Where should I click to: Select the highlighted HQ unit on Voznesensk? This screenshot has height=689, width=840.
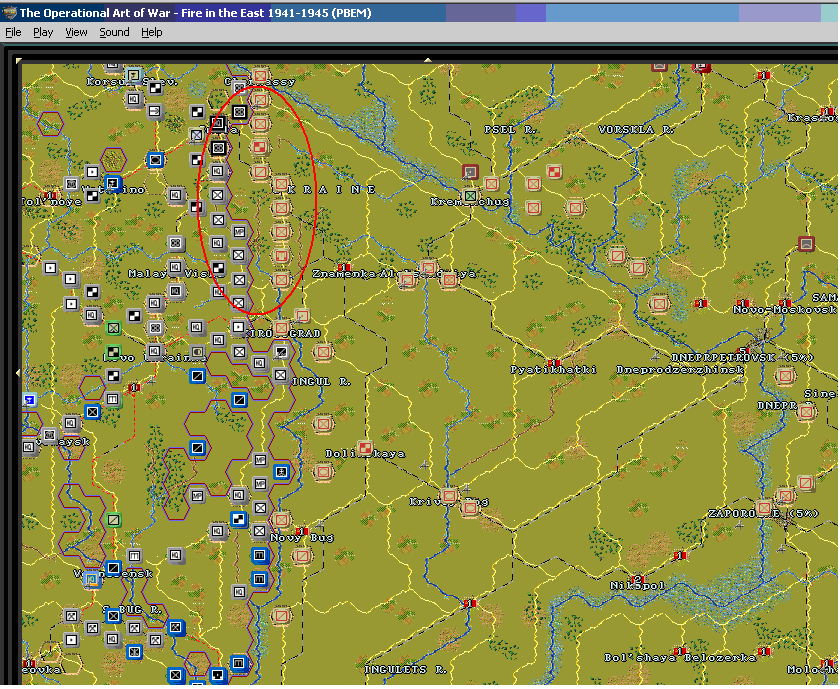[x=92, y=579]
